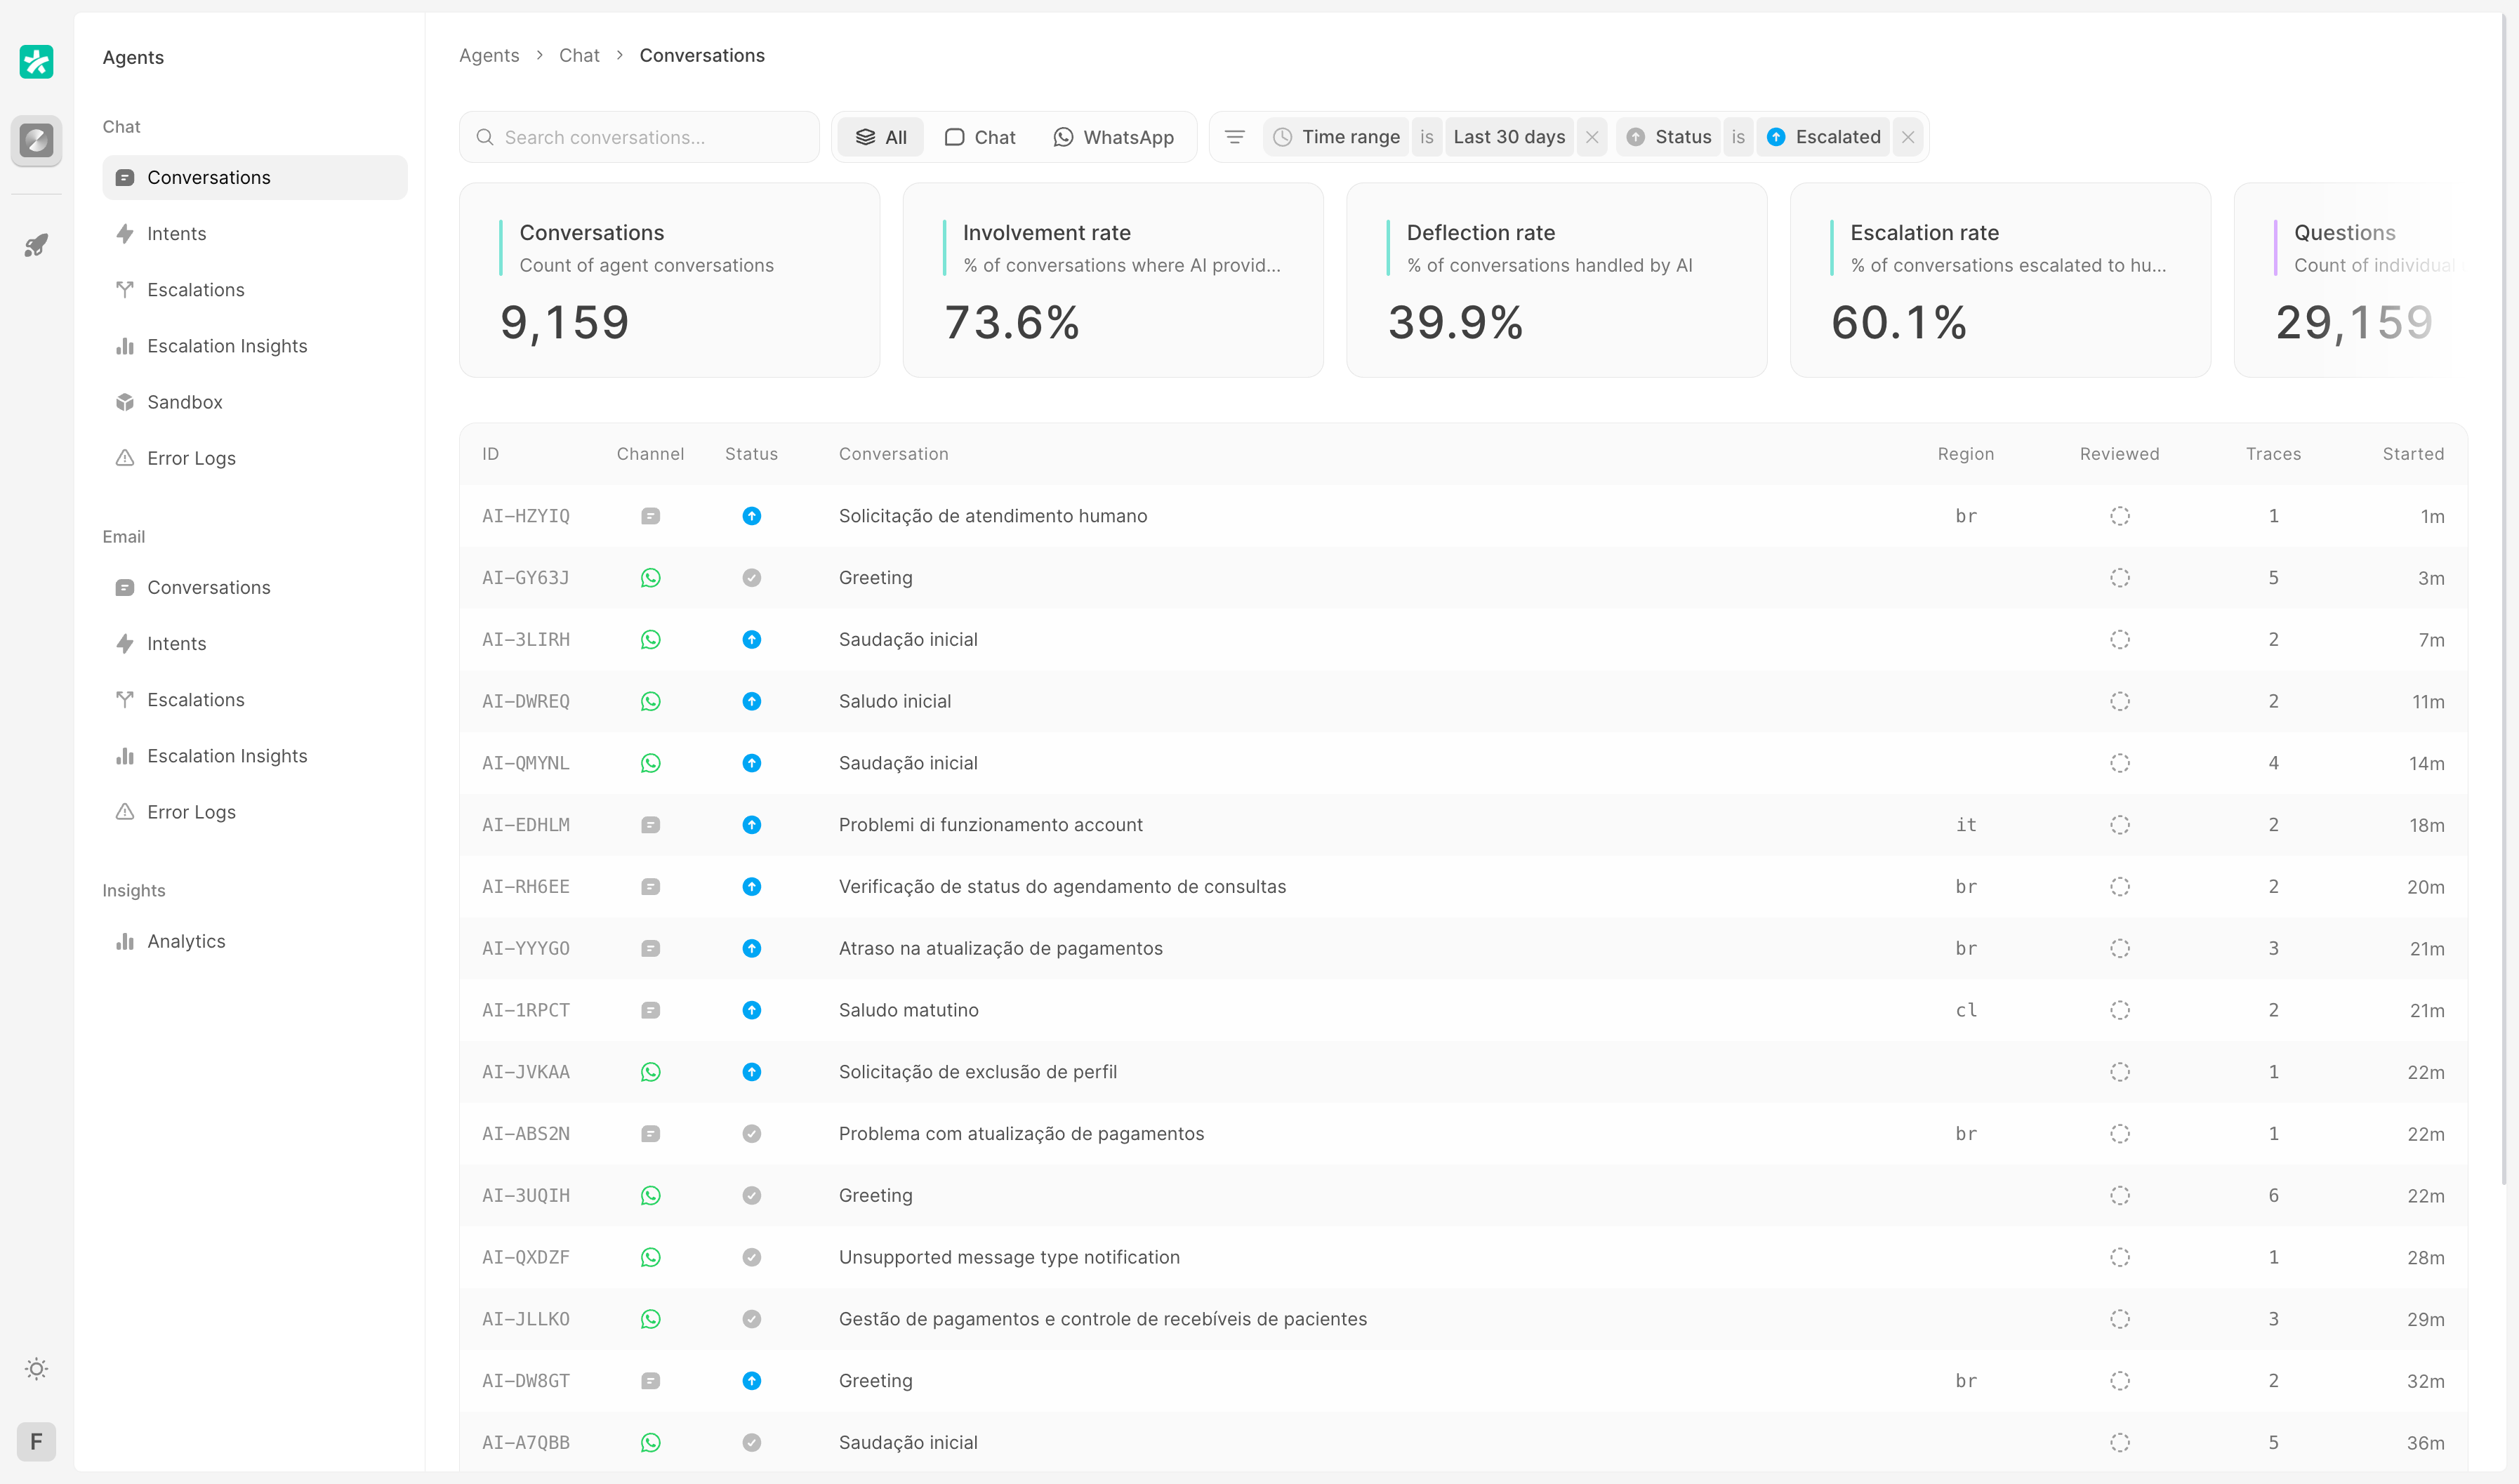Click the WhatsApp icon for AI-3LIRH

pyautogui.click(x=650, y=640)
